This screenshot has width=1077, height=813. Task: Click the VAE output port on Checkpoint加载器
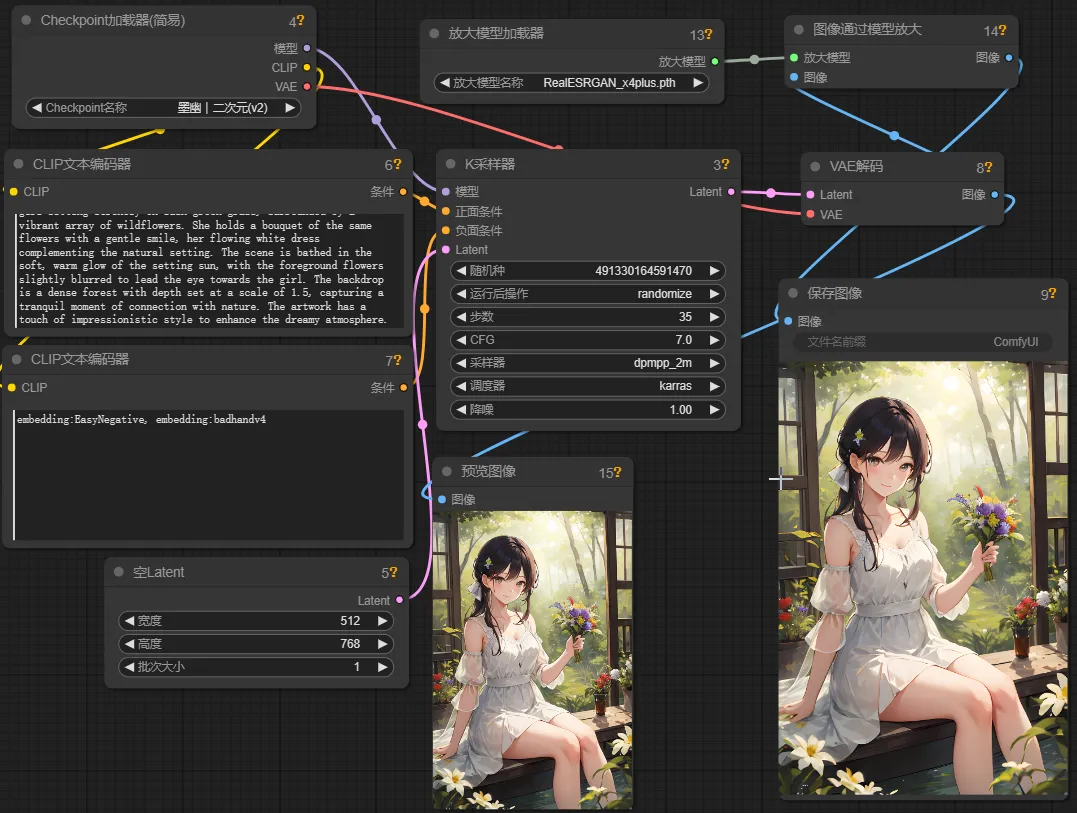(x=307, y=87)
